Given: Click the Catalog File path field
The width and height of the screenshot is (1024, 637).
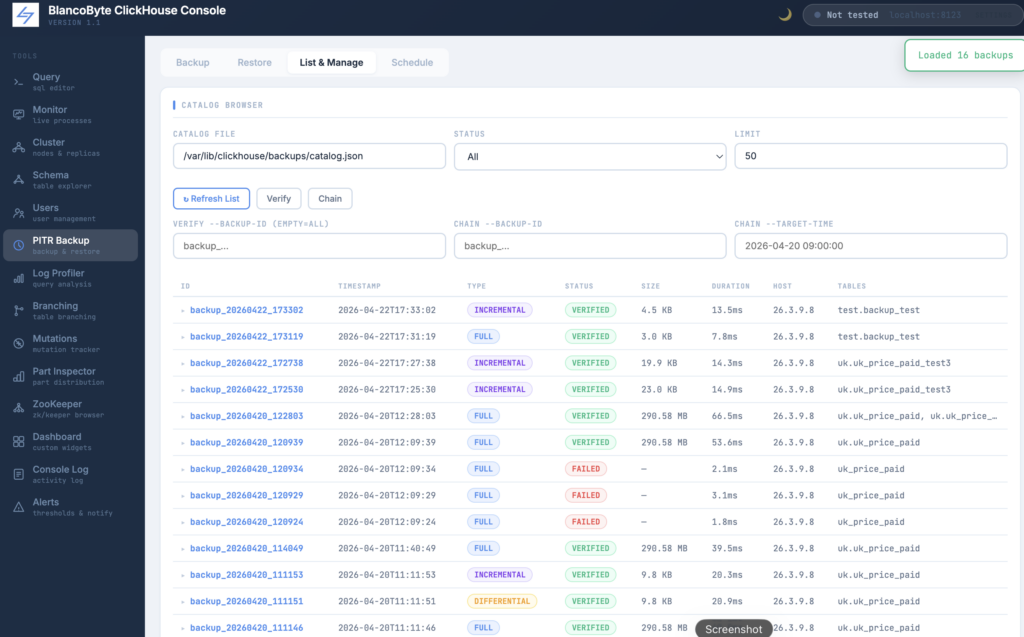Looking at the screenshot, I should 309,156.
